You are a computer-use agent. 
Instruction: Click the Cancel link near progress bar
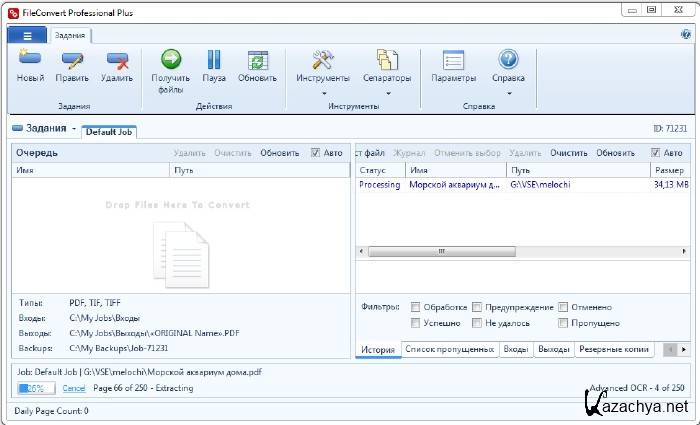(x=74, y=388)
